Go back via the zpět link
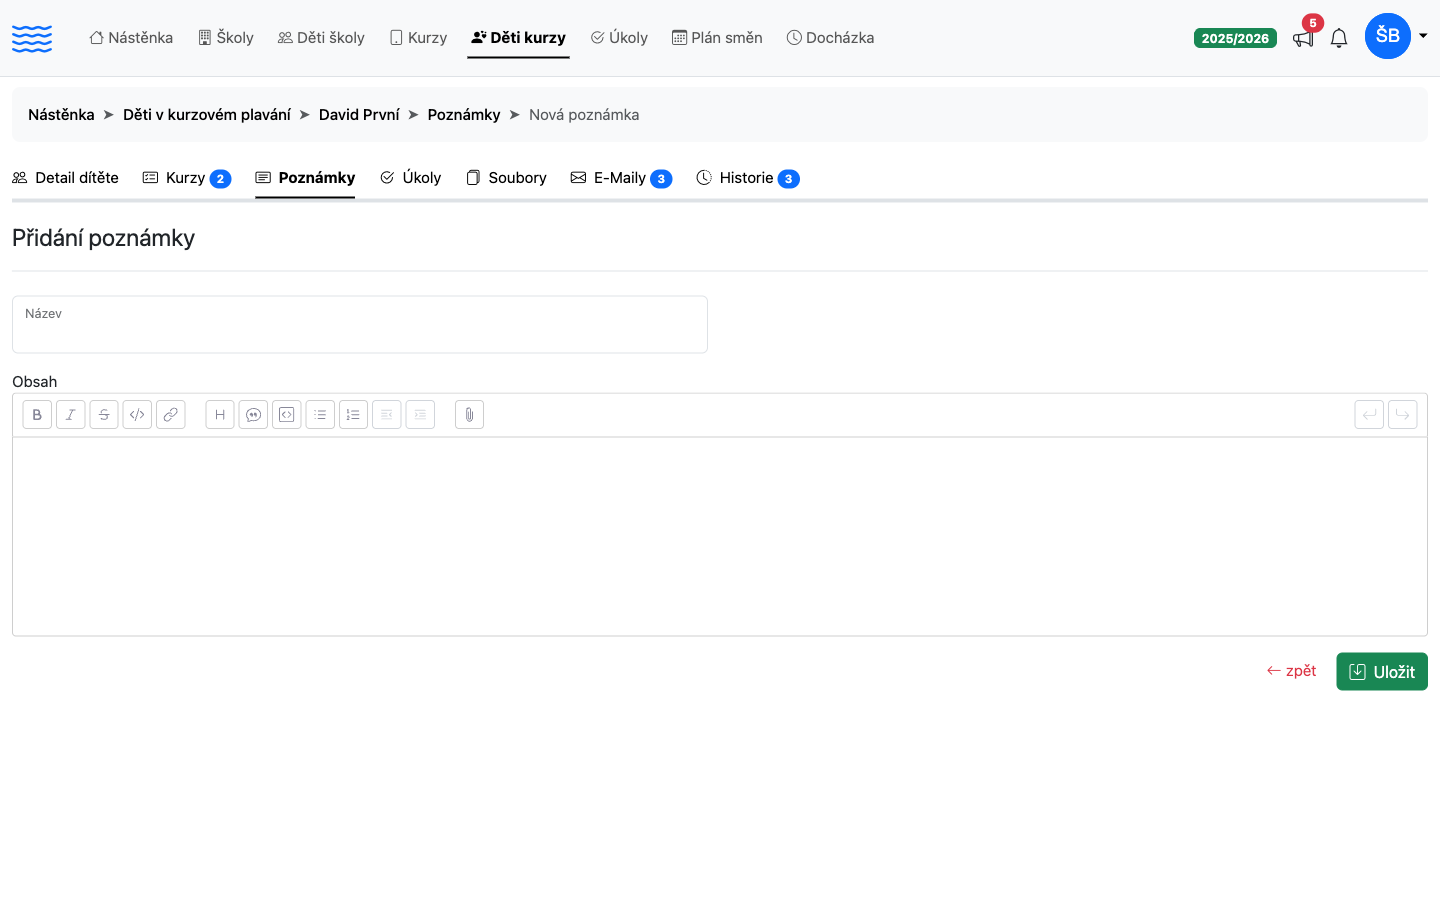Viewport: 1440px width, 900px height. (1291, 671)
